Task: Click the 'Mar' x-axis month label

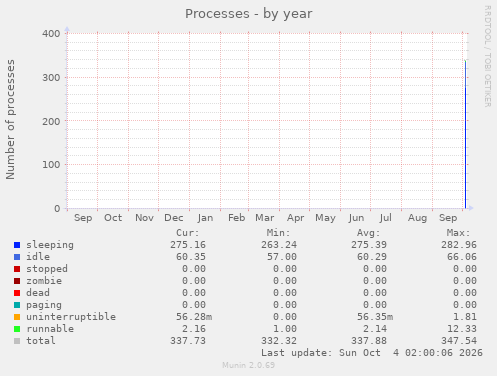Action: [x=265, y=218]
